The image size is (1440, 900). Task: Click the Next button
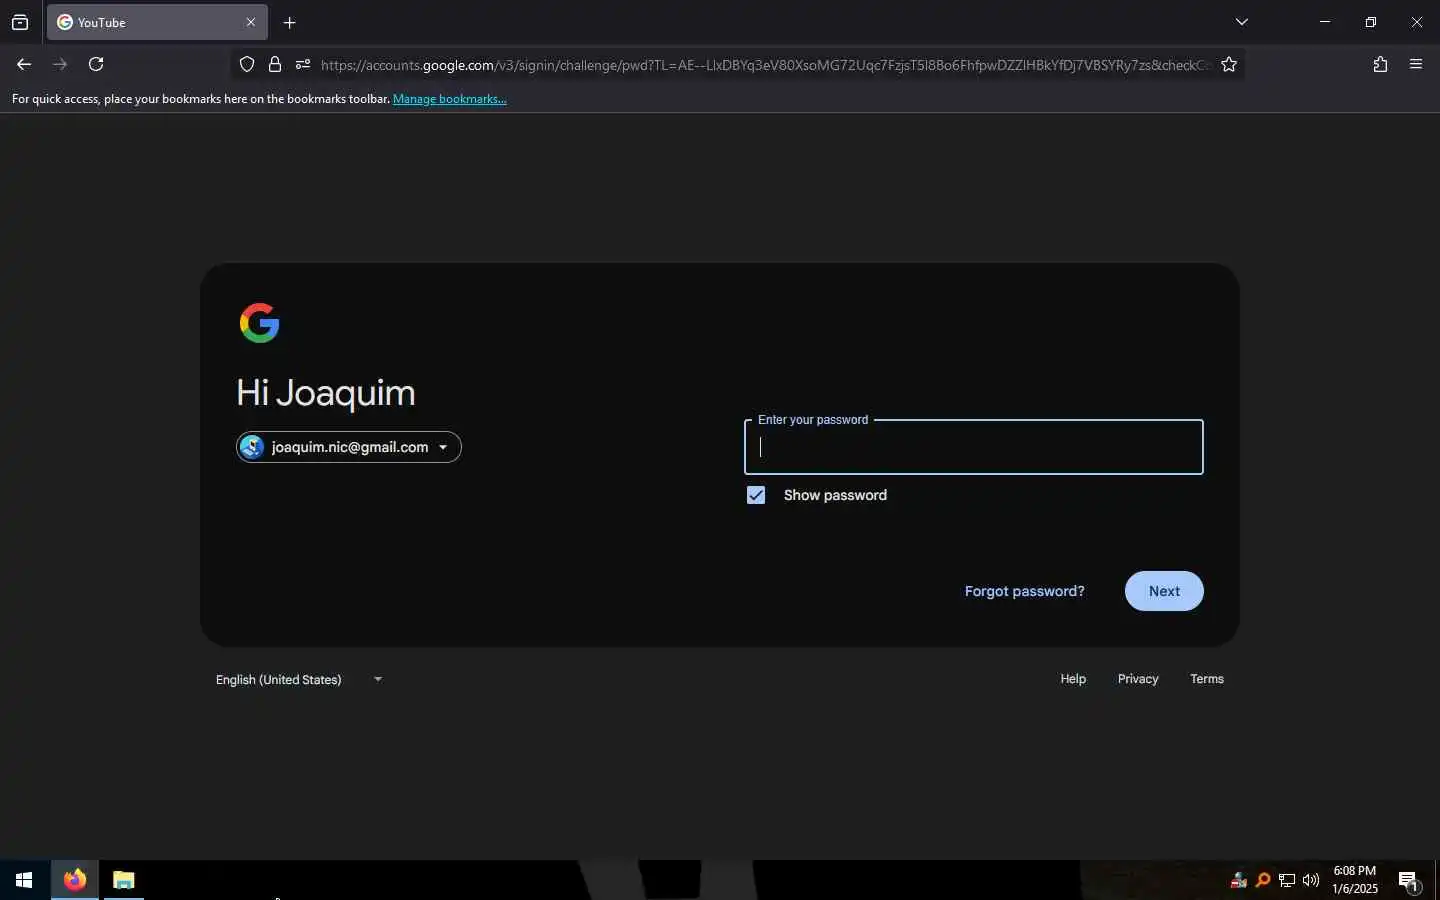tap(1164, 591)
